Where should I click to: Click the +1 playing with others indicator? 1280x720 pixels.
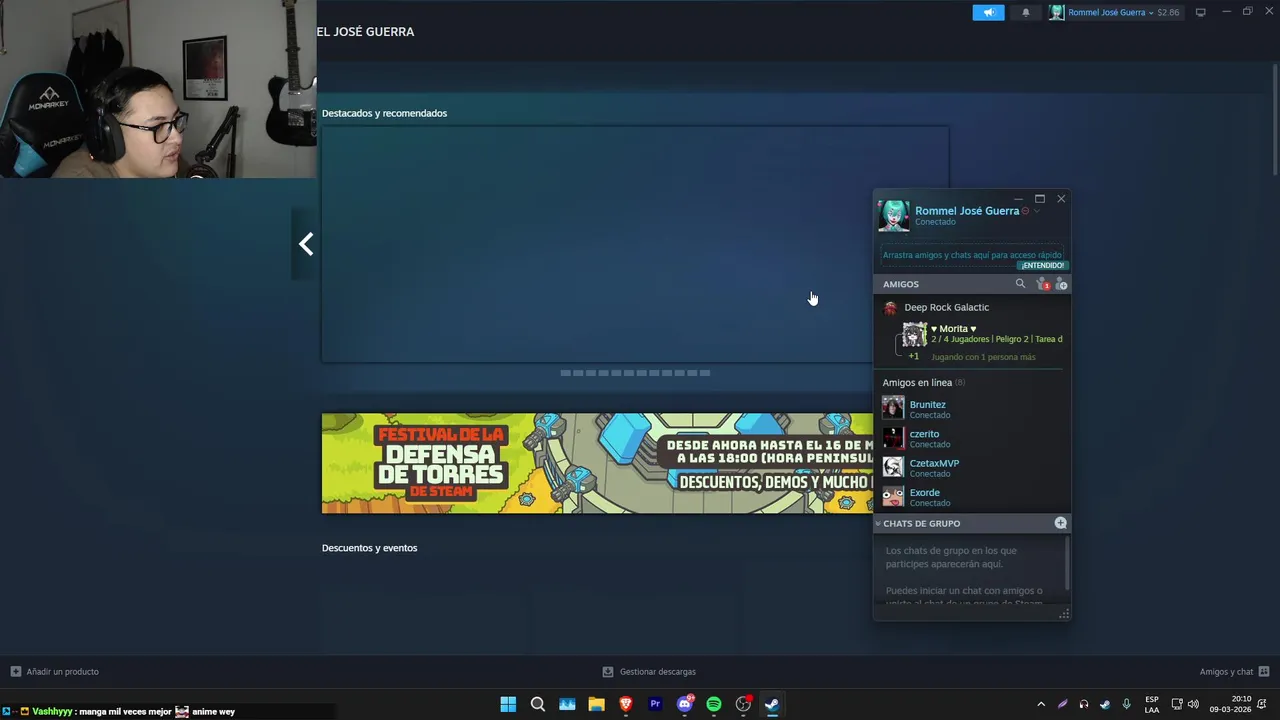pos(913,356)
